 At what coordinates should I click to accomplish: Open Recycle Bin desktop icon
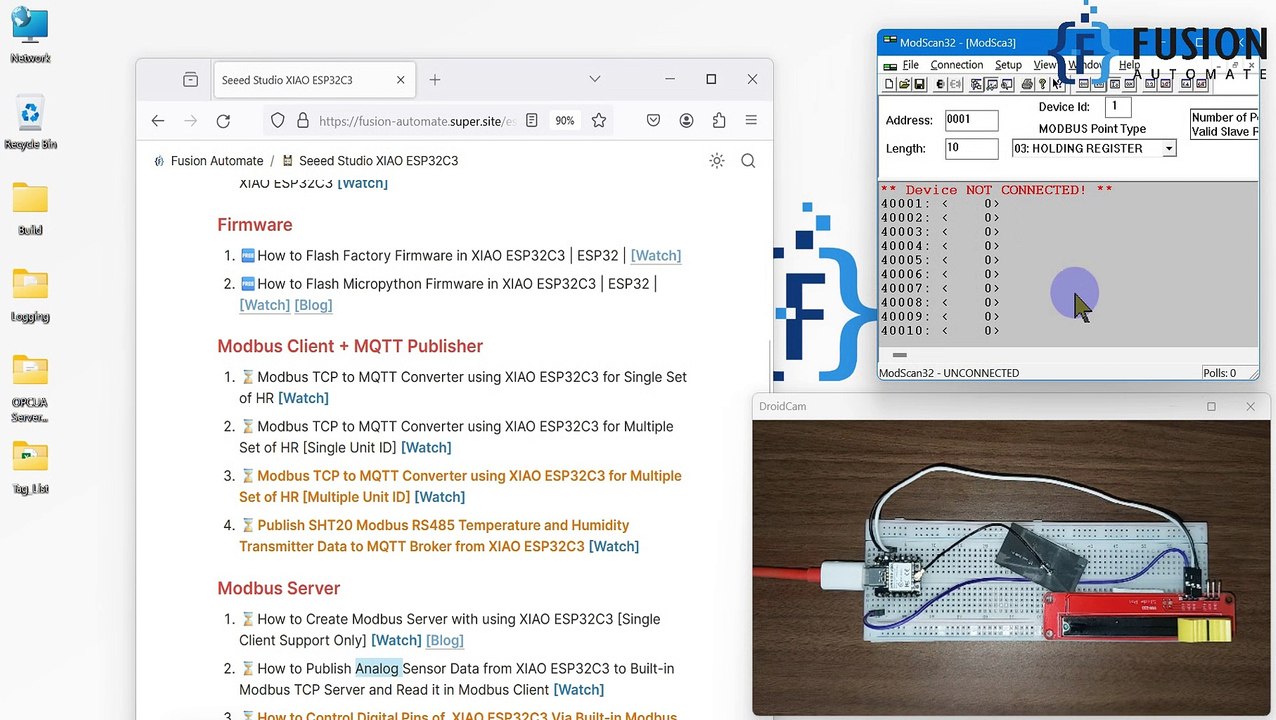(30, 122)
